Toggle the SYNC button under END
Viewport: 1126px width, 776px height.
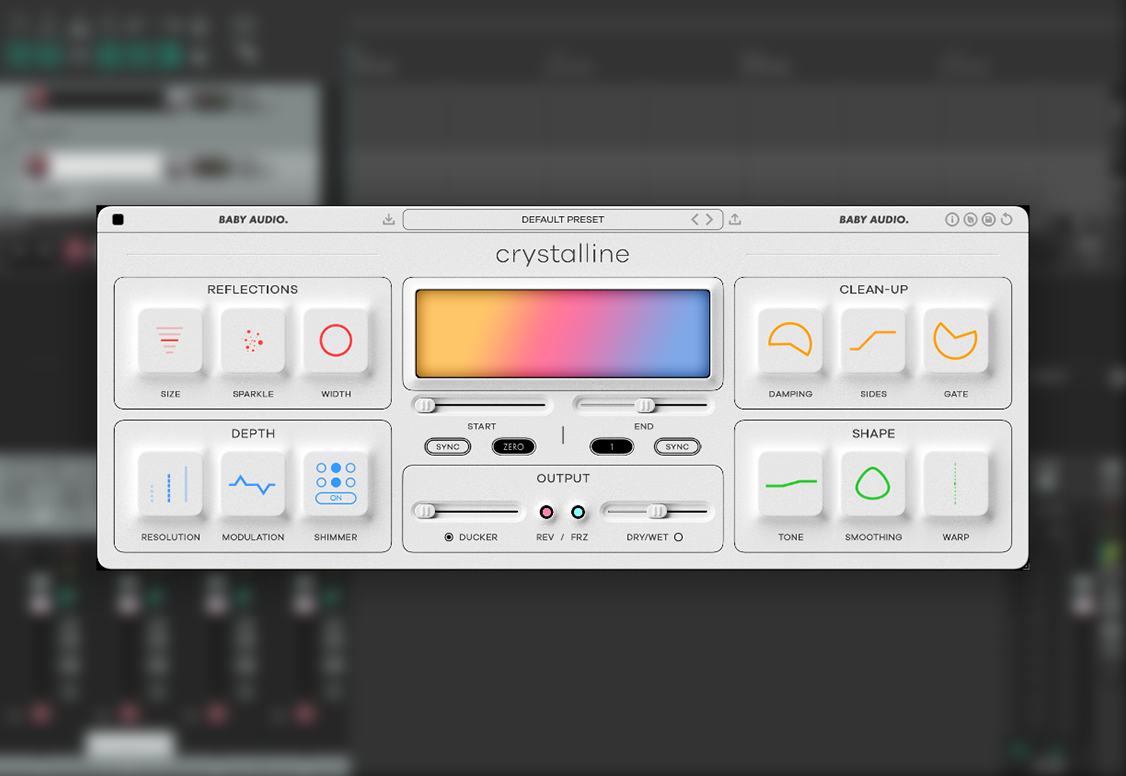coord(676,447)
